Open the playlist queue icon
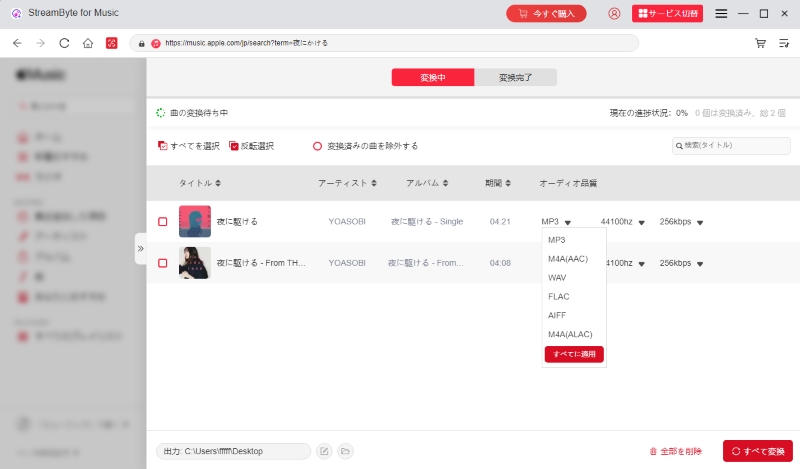Viewport: 800px width, 469px height. (783, 43)
